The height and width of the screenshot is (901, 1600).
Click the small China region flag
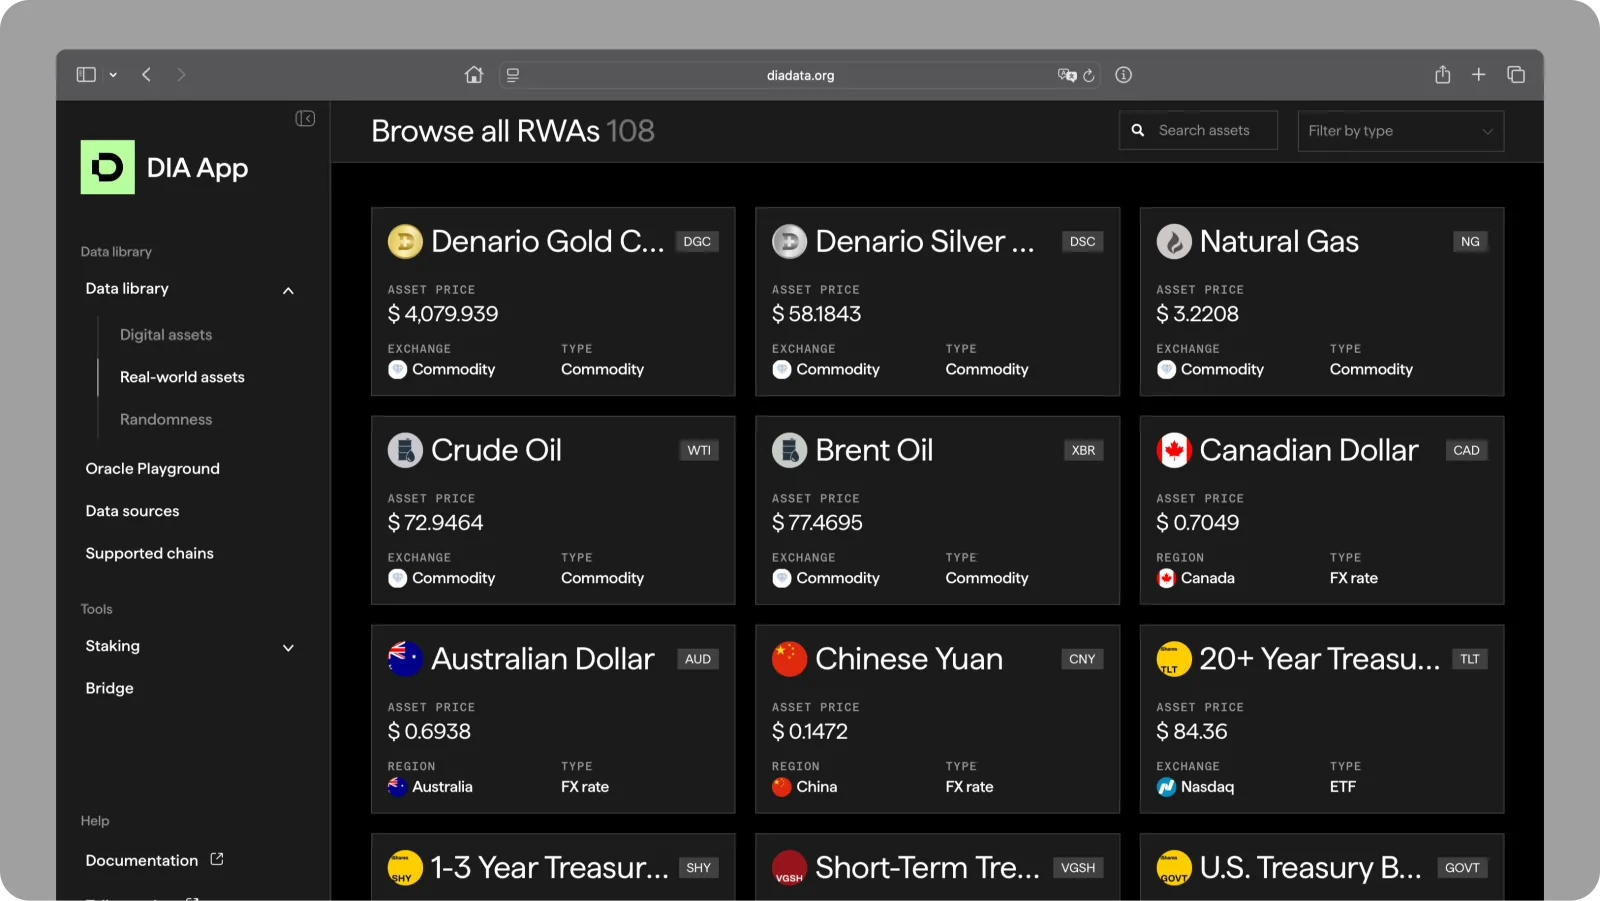781,787
